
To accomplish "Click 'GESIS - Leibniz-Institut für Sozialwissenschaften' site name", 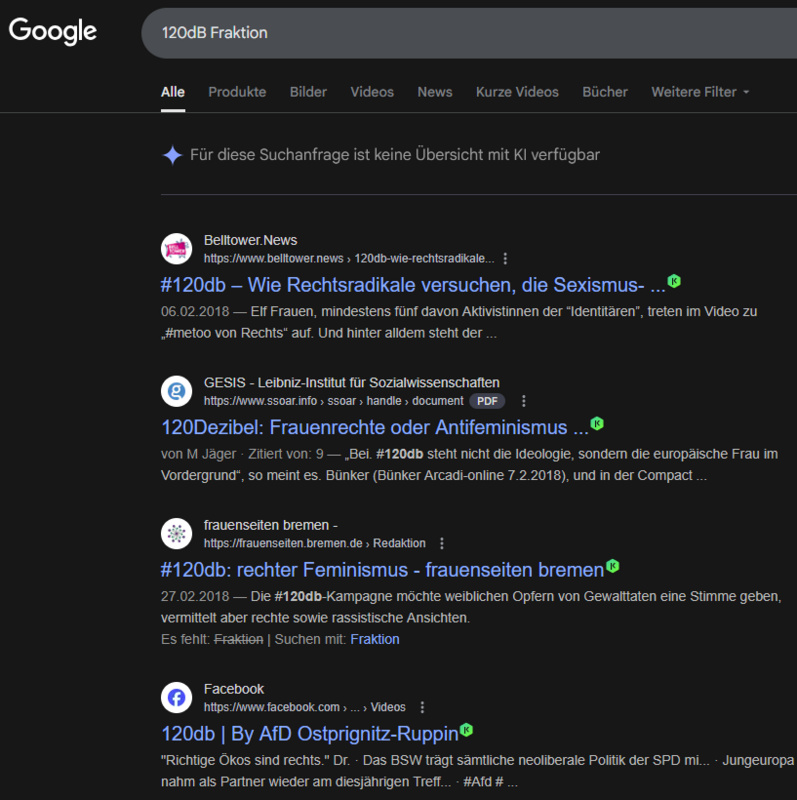I will pos(352,383).
